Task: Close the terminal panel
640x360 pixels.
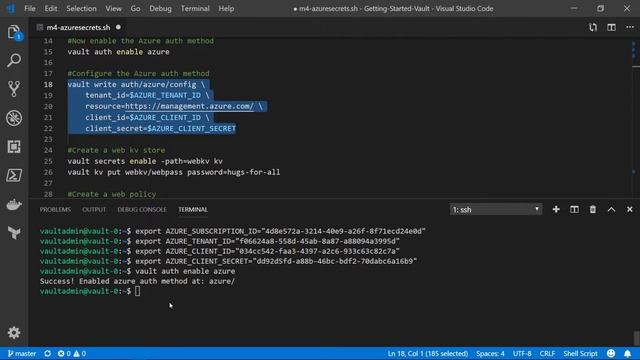Action: tap(629, 209)
